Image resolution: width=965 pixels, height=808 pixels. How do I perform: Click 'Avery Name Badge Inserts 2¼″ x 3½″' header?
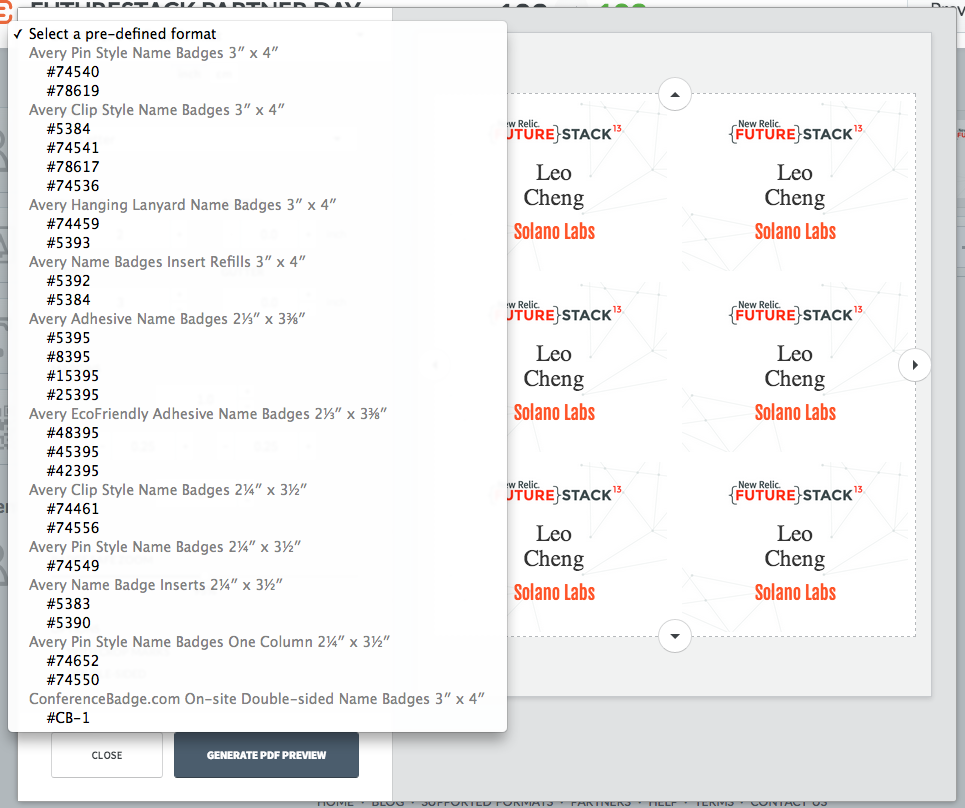click(x=155, y=585)
